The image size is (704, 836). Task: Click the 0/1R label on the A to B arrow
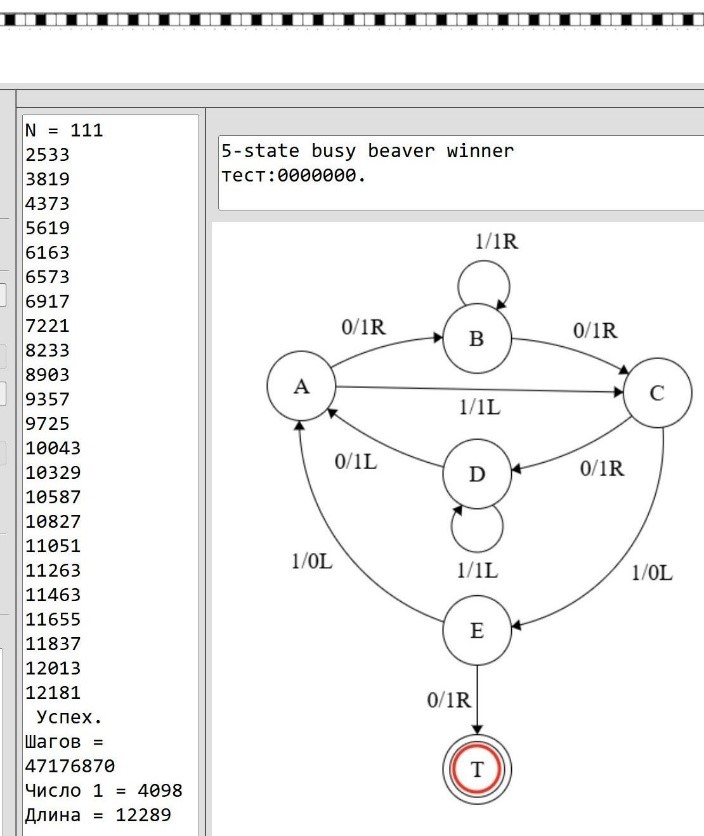click(x=364, y=327)
